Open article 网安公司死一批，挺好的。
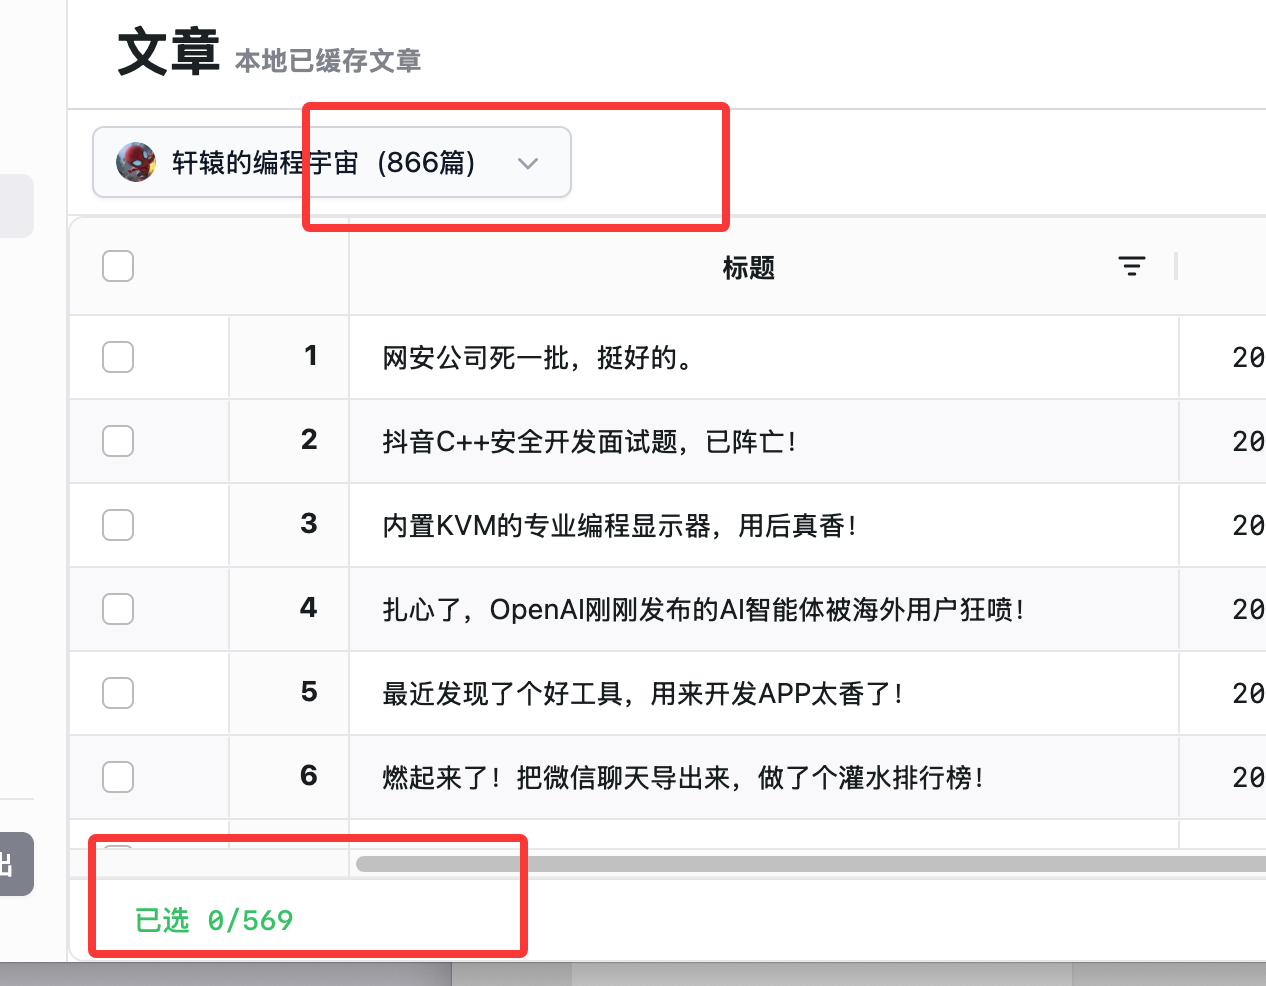Image resolution: width=1266 pixels, height=986 pixels. point(538,358)
